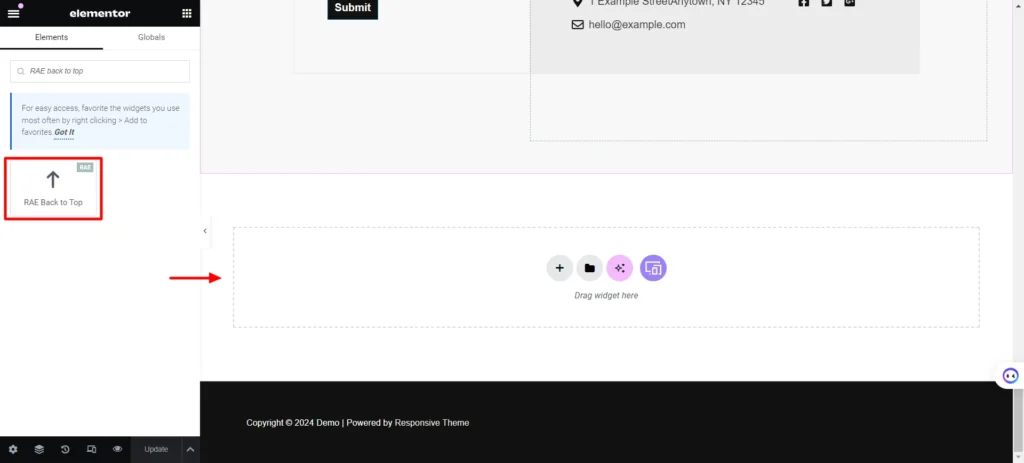Click the hello@example.com email text
This screenshot has width=1024, height=463.
pyautogui.click(x=637, y=25)
